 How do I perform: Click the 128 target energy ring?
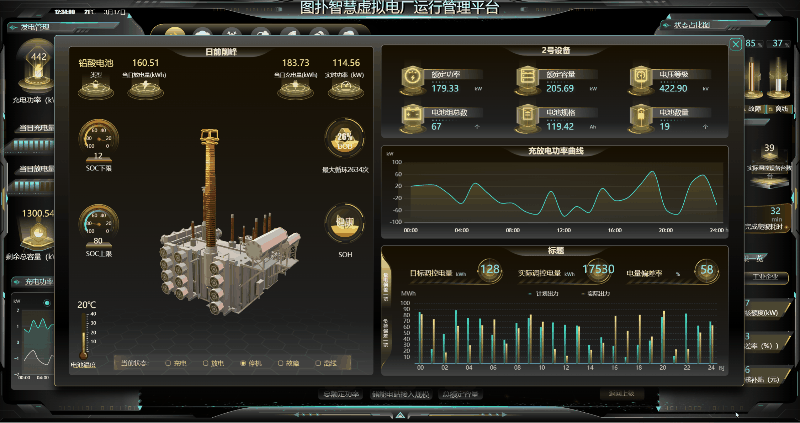[x=490, y=269]
